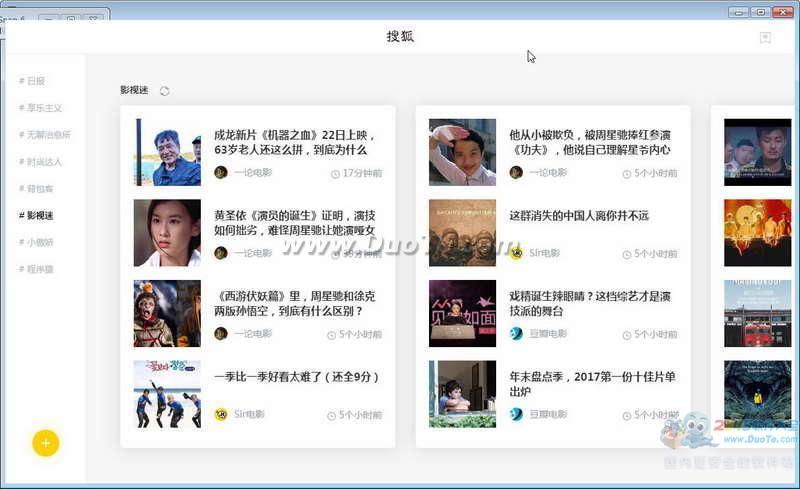Click the 豆瓣电影 avatar on 戏精诞生辣眼睛 article
Viewport: 800px width, 489px height.
point(516,333)
